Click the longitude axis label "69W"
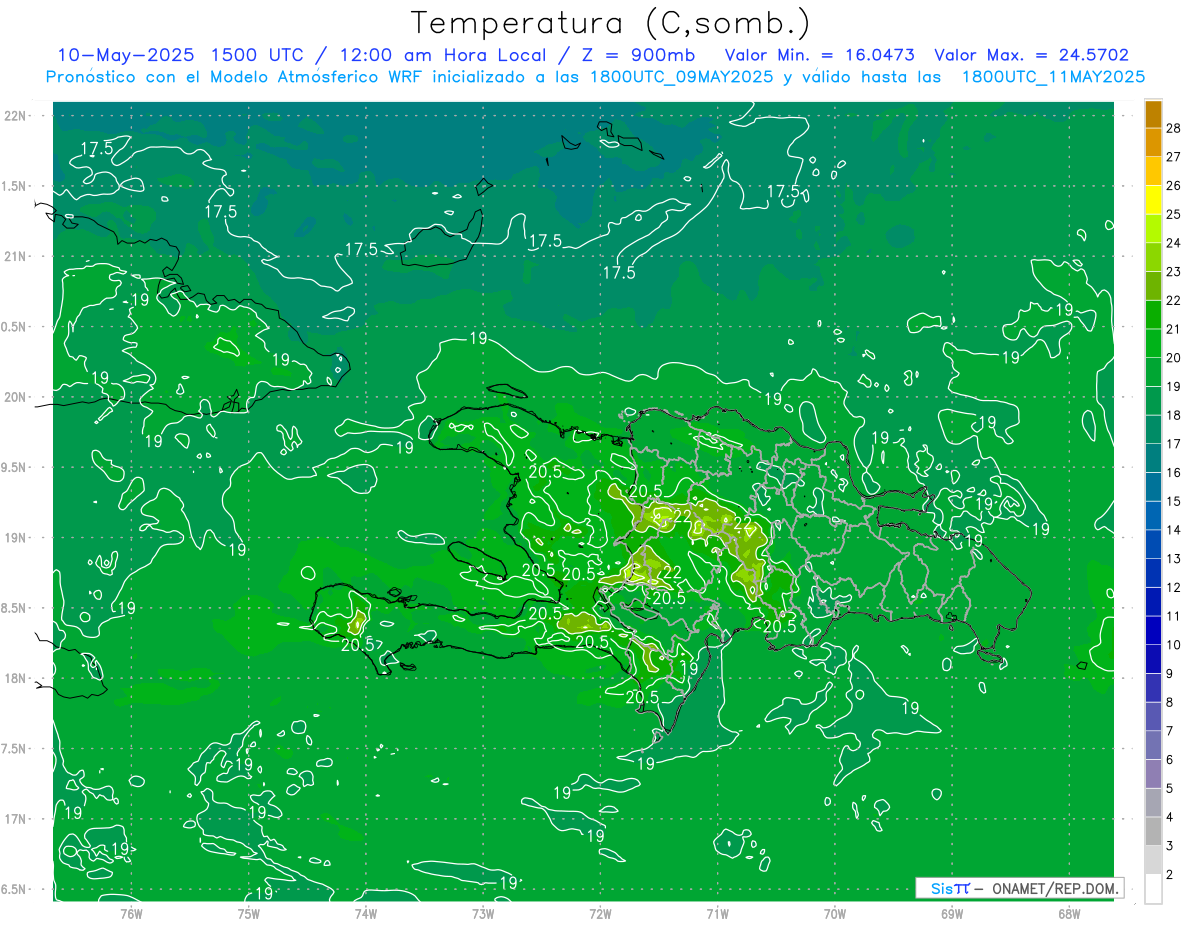This screenshot has height=927, width=1200. coord(952,912)
